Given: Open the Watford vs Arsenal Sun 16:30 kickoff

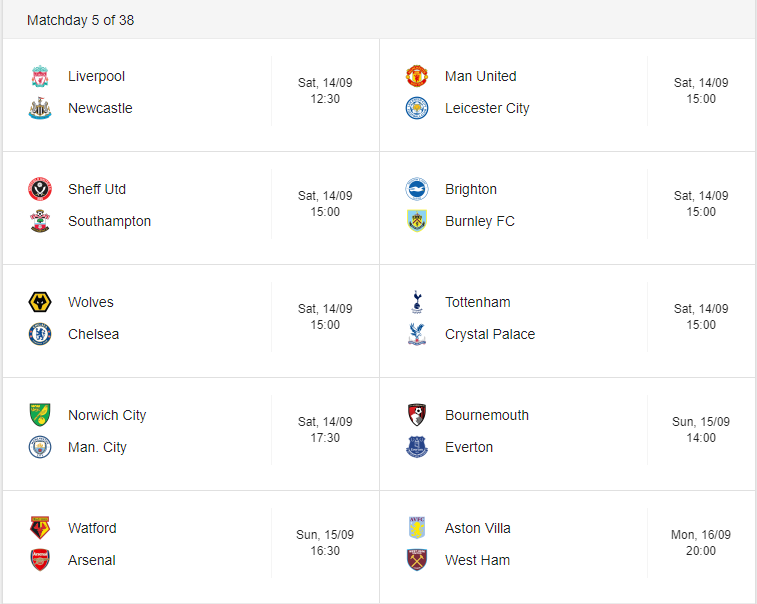Looking at the screenshot, I should point(325,543).
